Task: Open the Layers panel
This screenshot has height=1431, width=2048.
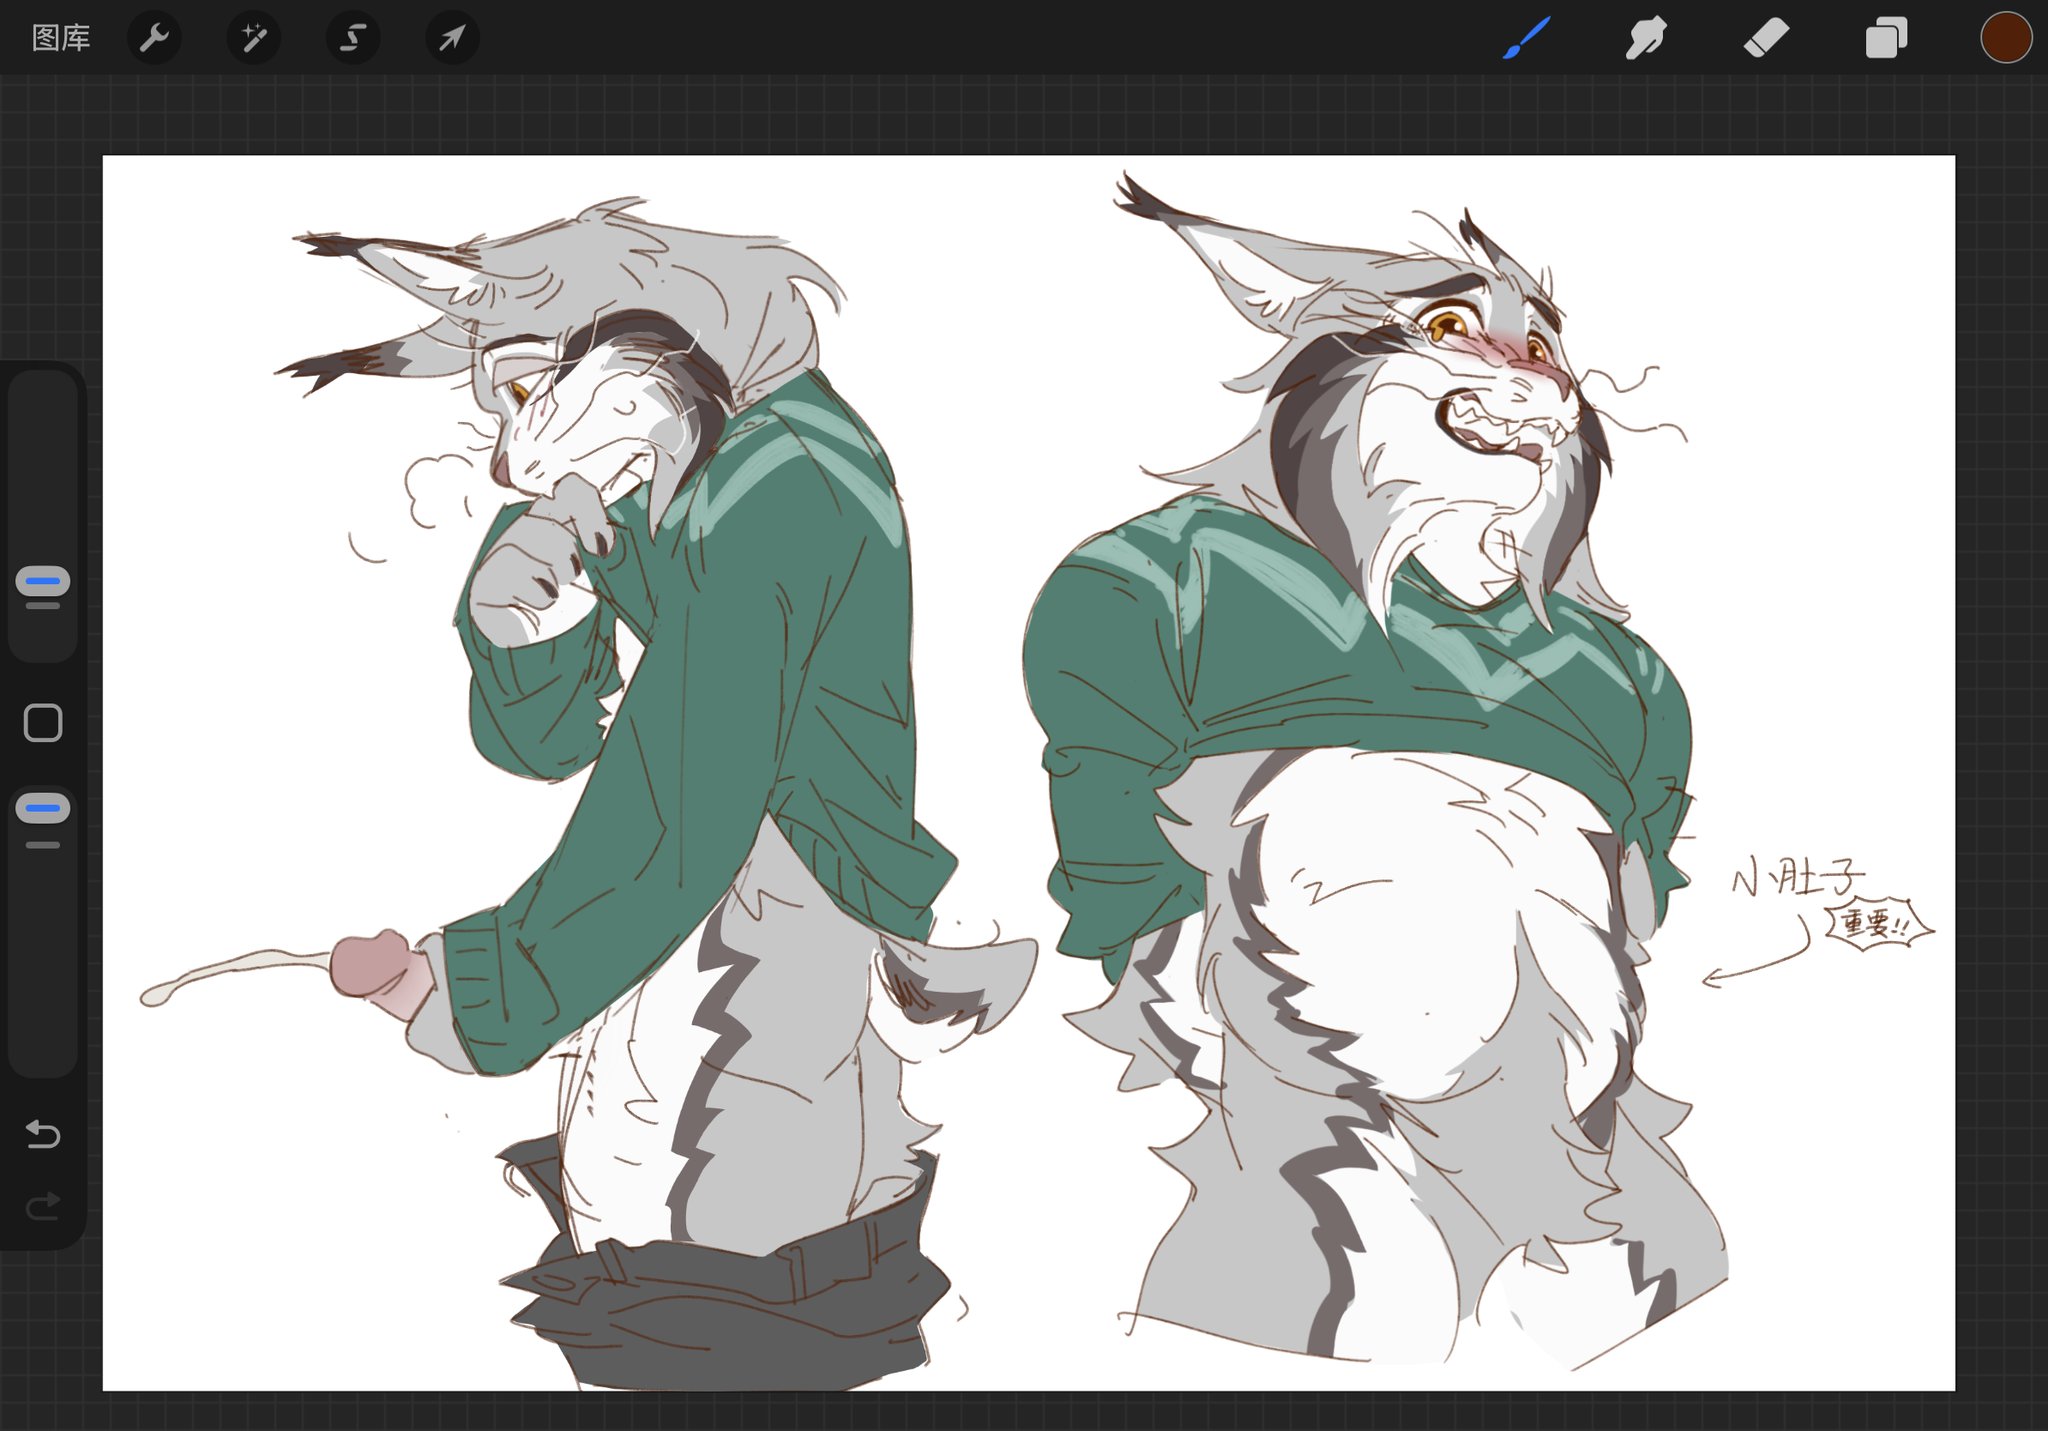Action: [1886, 38]
